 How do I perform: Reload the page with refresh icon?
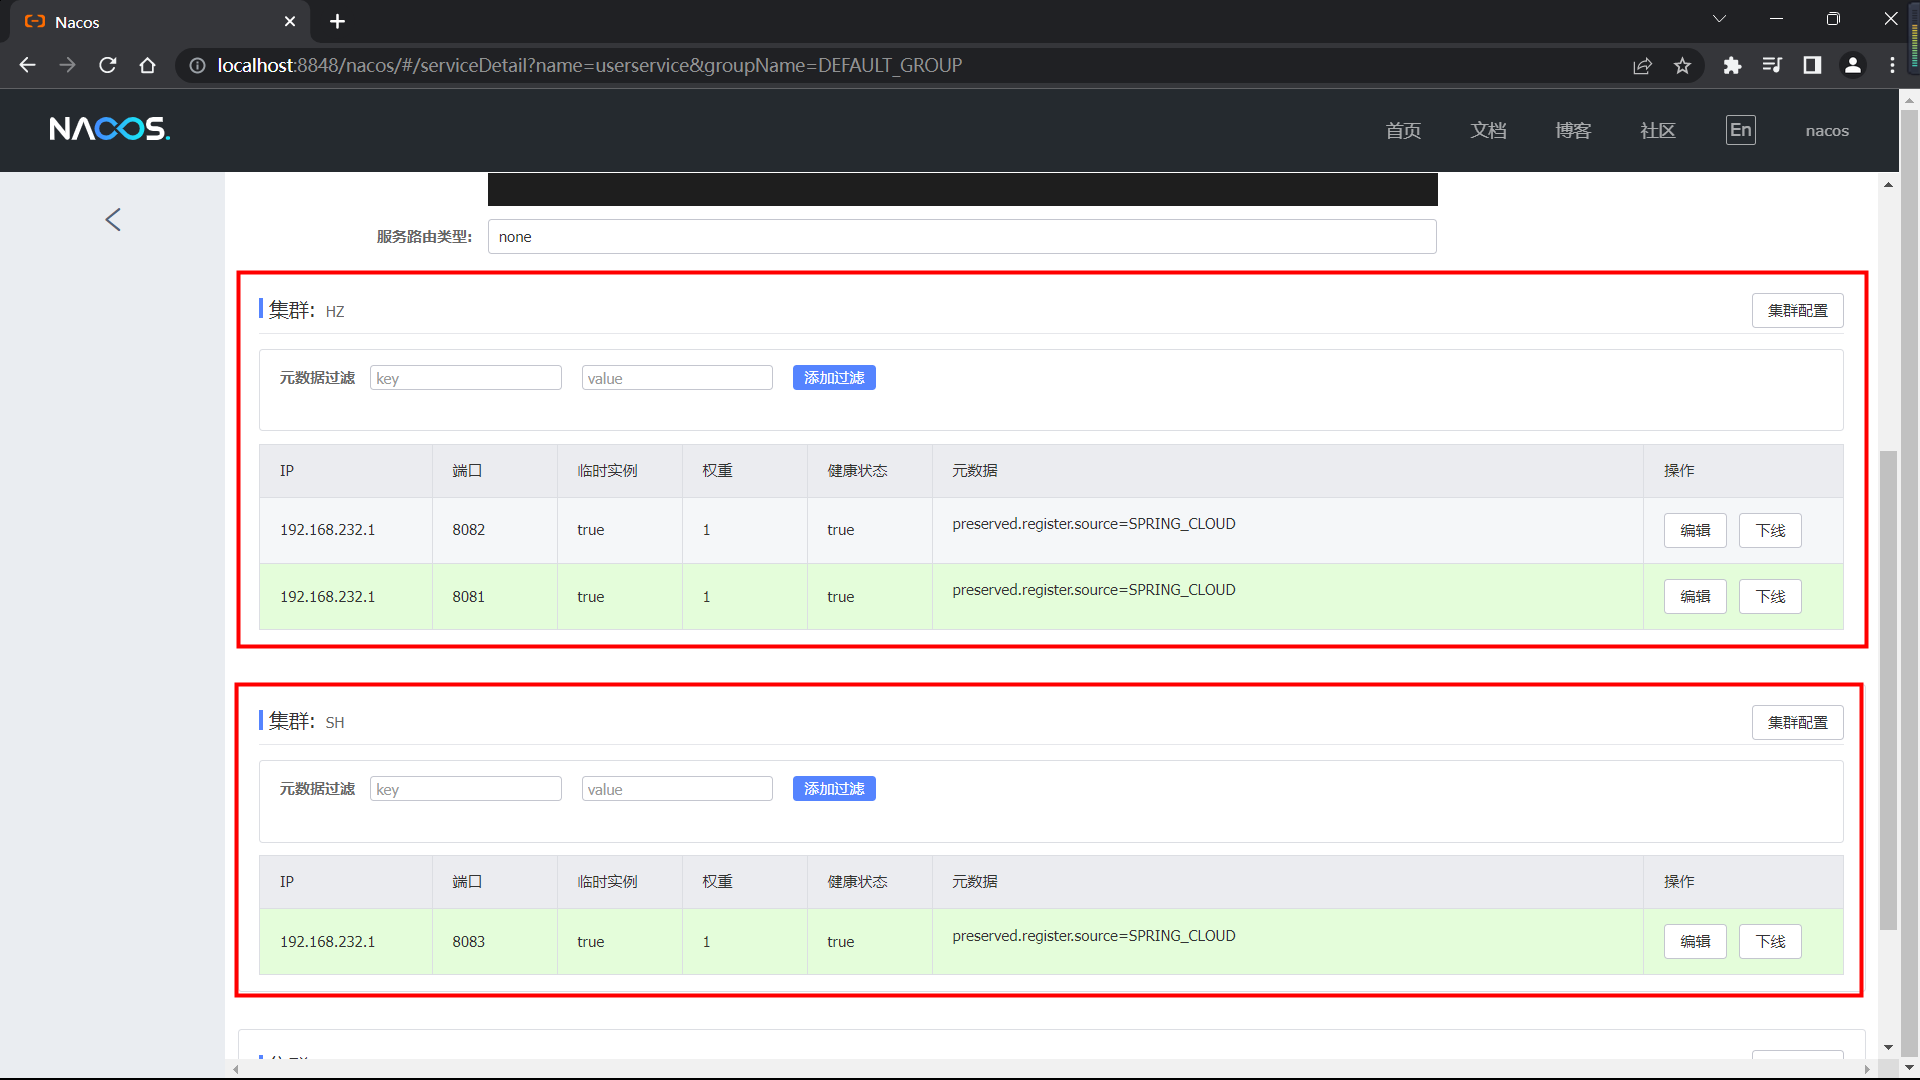tap(108, 65)
